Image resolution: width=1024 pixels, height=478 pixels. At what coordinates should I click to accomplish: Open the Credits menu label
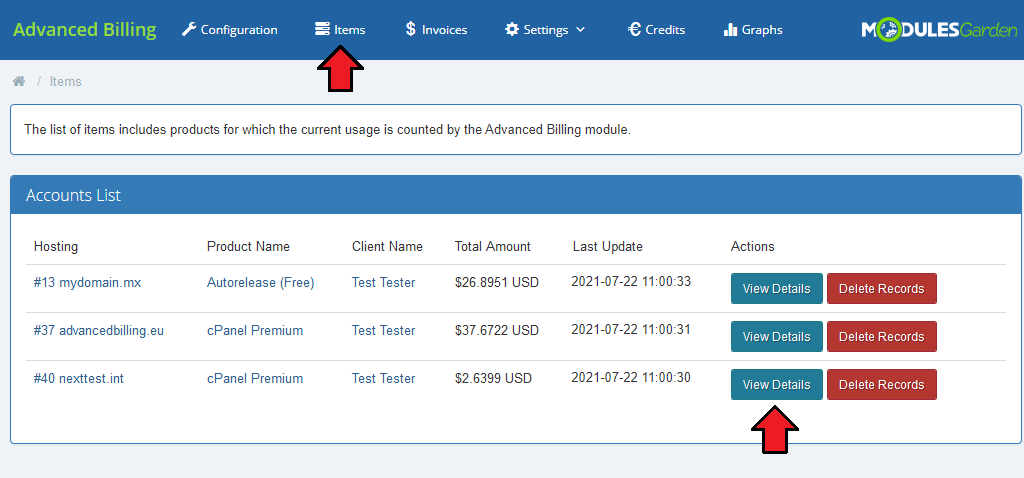665,29
